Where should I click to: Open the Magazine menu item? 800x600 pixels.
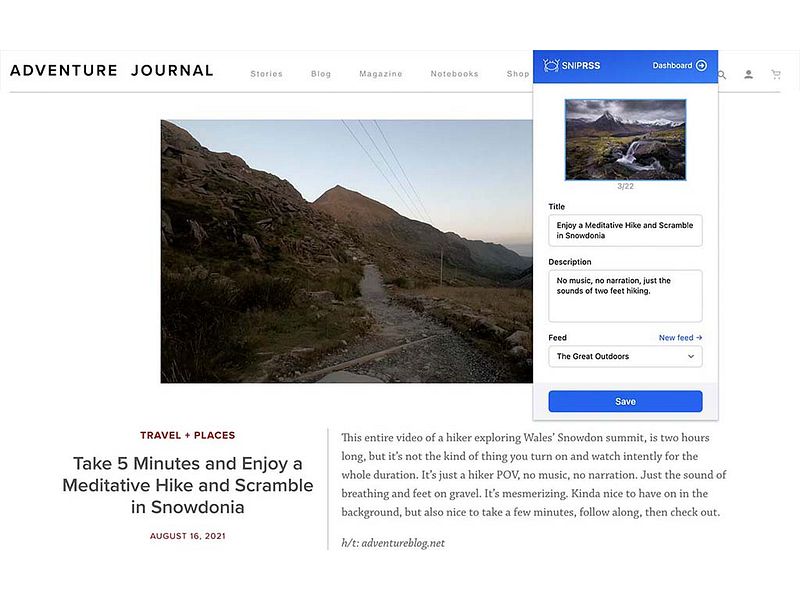pos(381,74)
